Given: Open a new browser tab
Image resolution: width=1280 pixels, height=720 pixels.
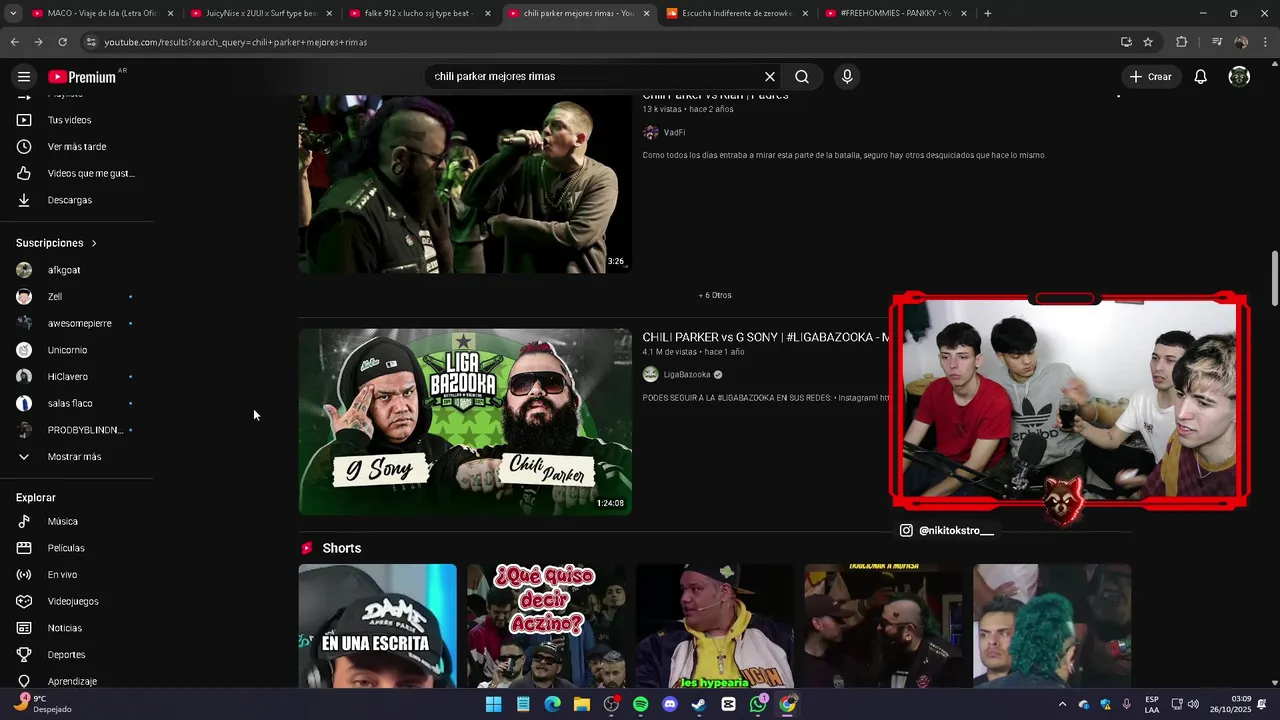Looking at the screenshot, I should (988, 13).
